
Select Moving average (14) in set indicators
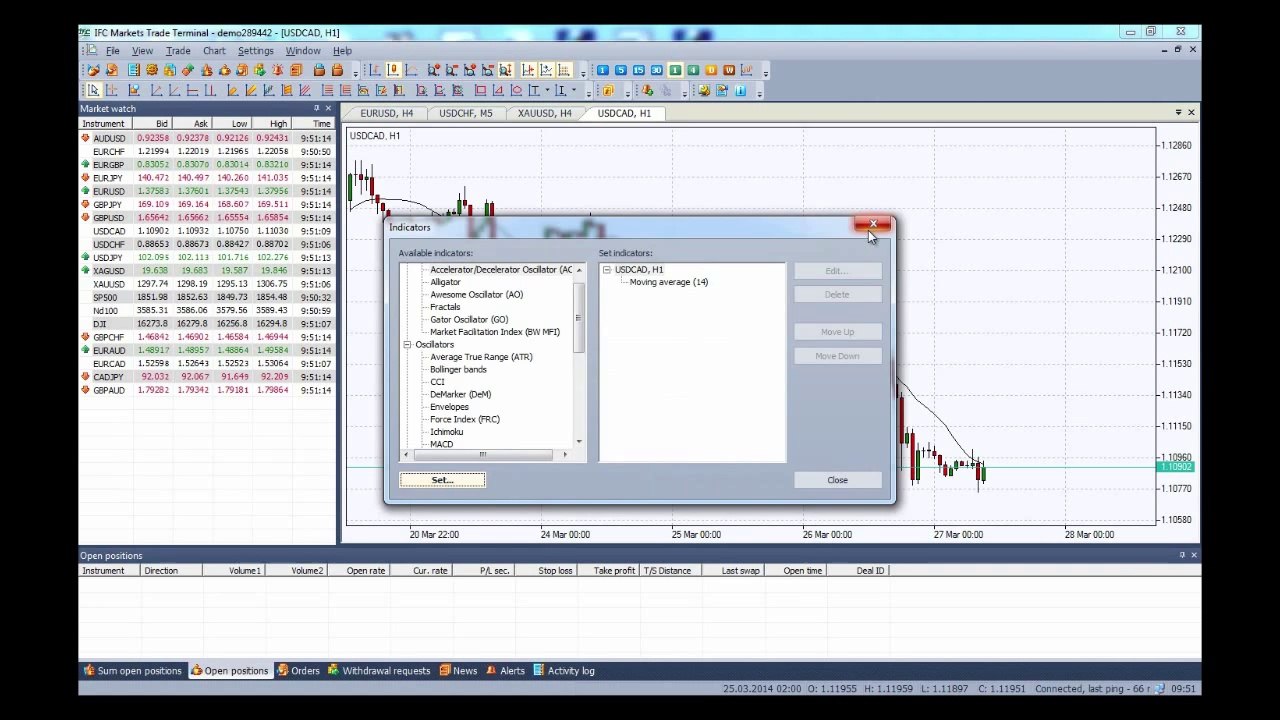click(668, 282)
